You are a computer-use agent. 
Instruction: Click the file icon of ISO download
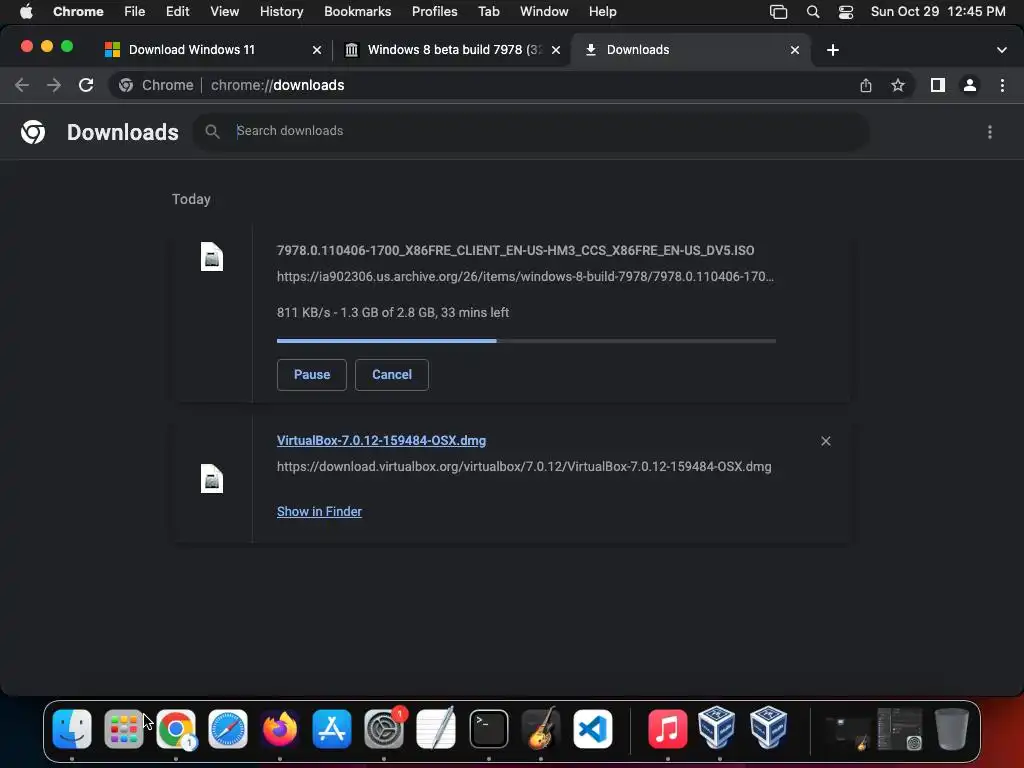click(x=212, y=256)
